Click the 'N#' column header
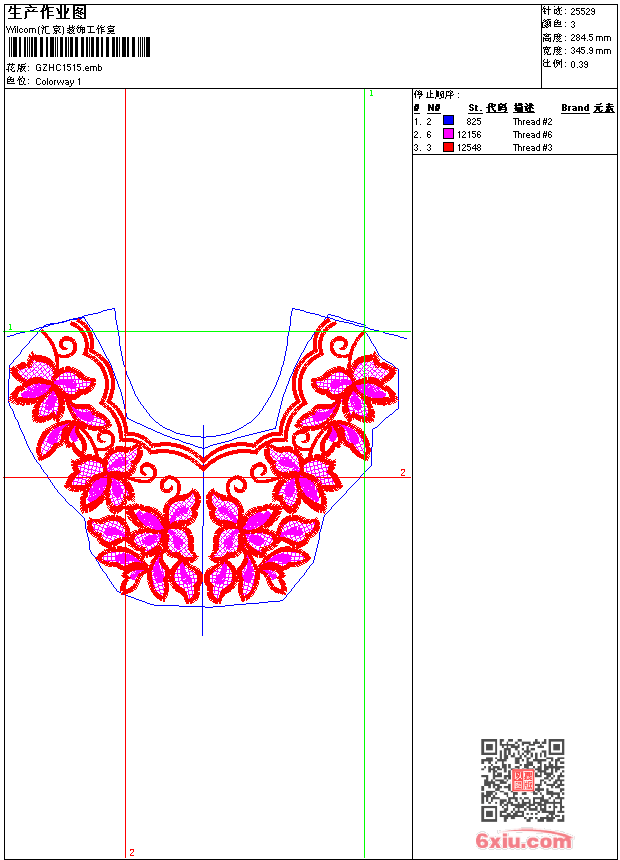The height and width of the screenshot is (860, 620). (434, 108)
